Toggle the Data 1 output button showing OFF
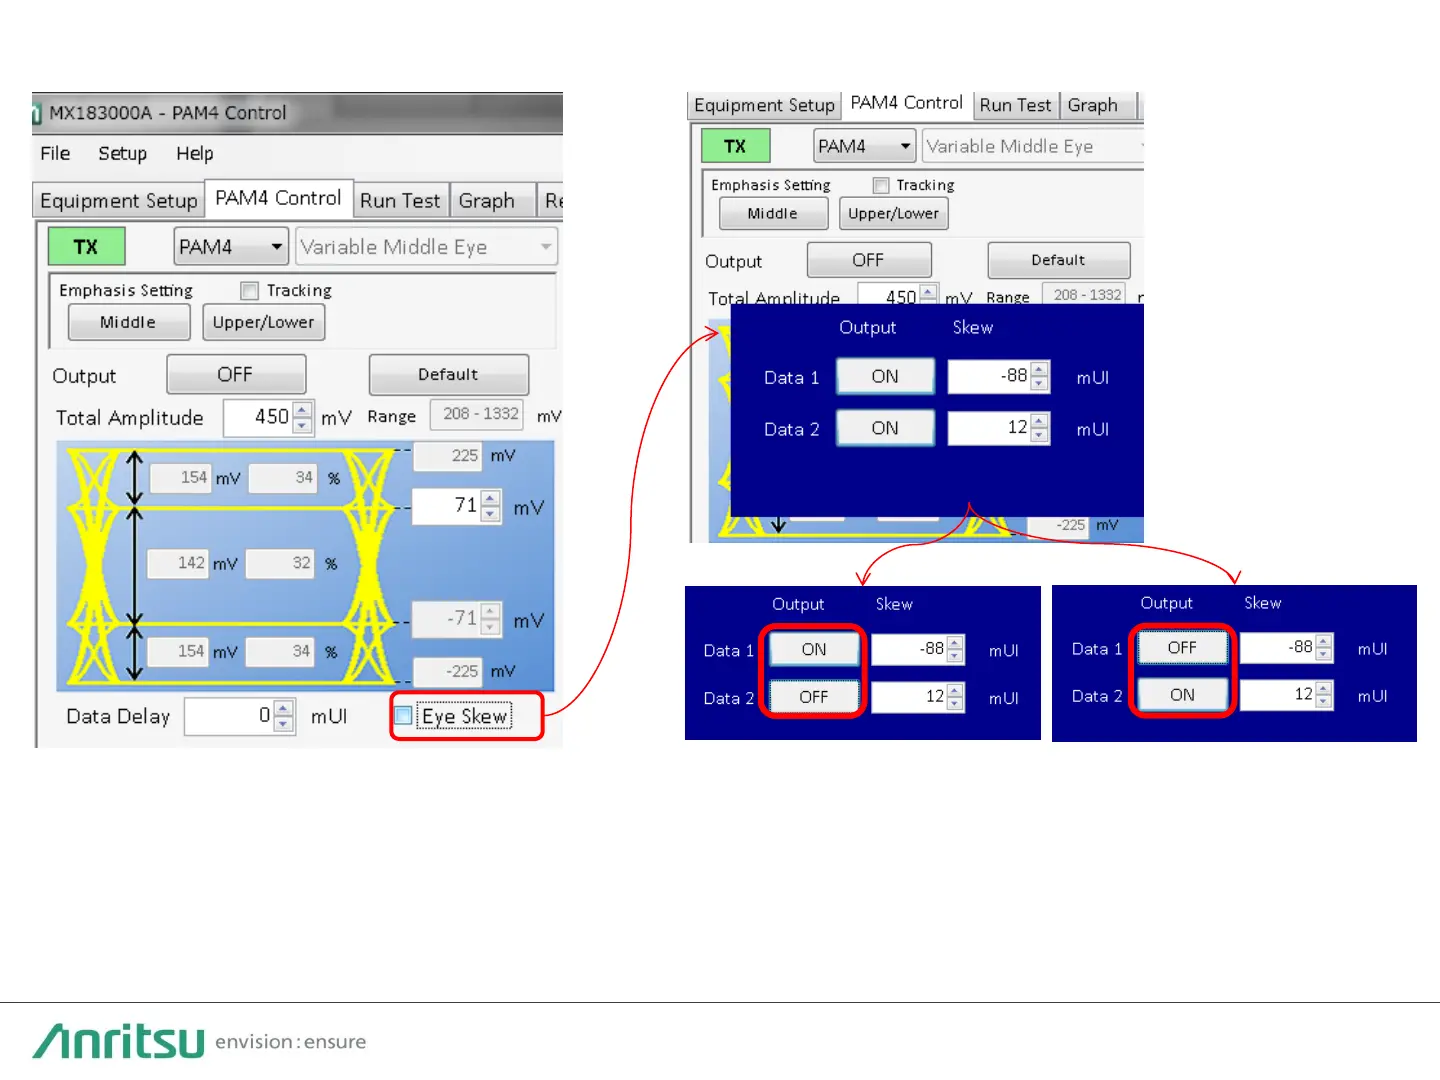1440x1080 pixels. pyautogui.click(x=1181, y=648)
